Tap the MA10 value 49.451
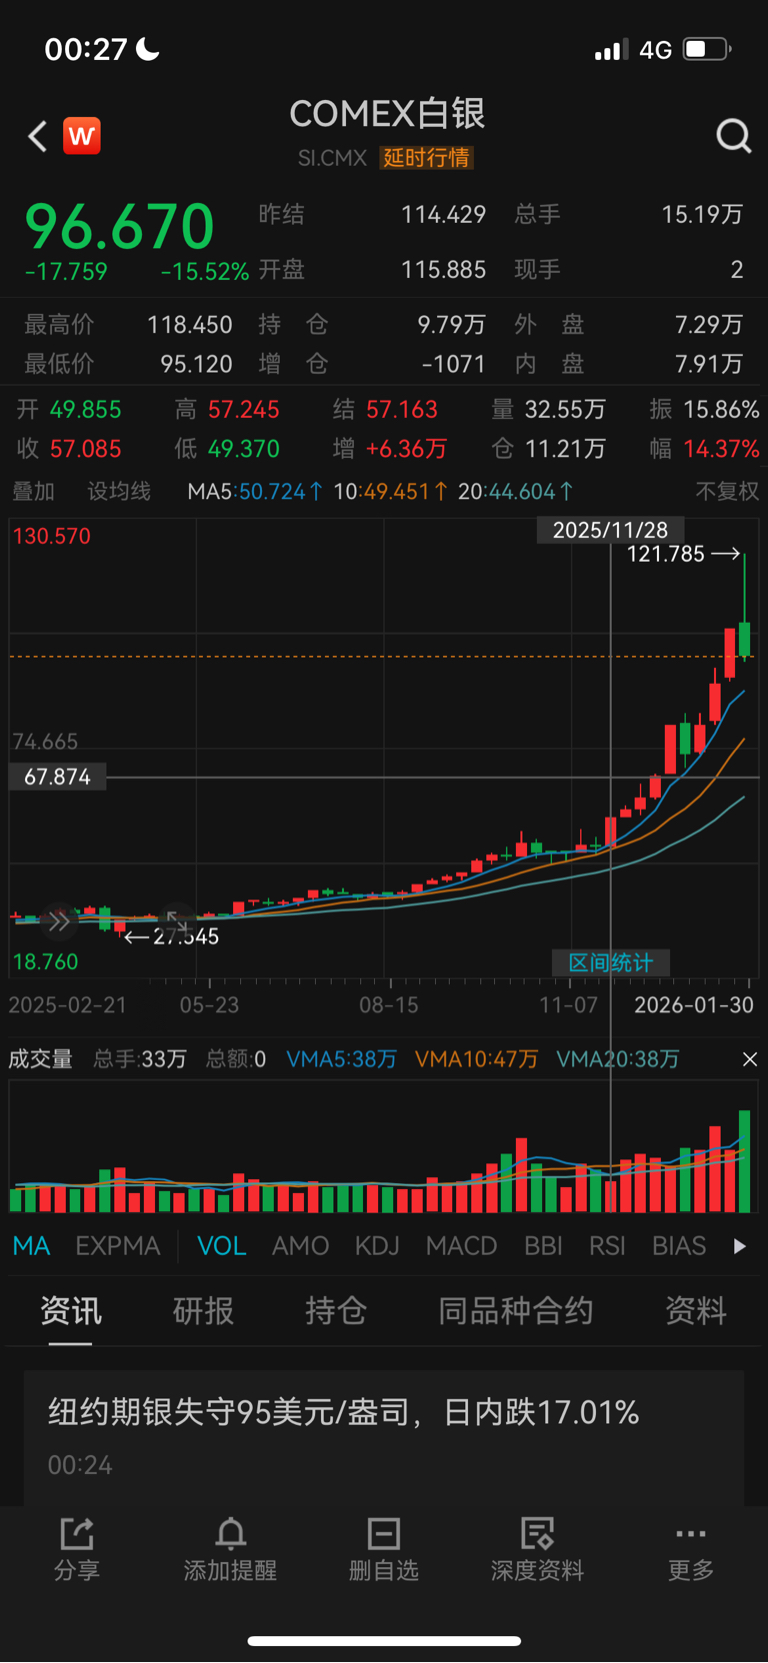 tap(395, 491)
